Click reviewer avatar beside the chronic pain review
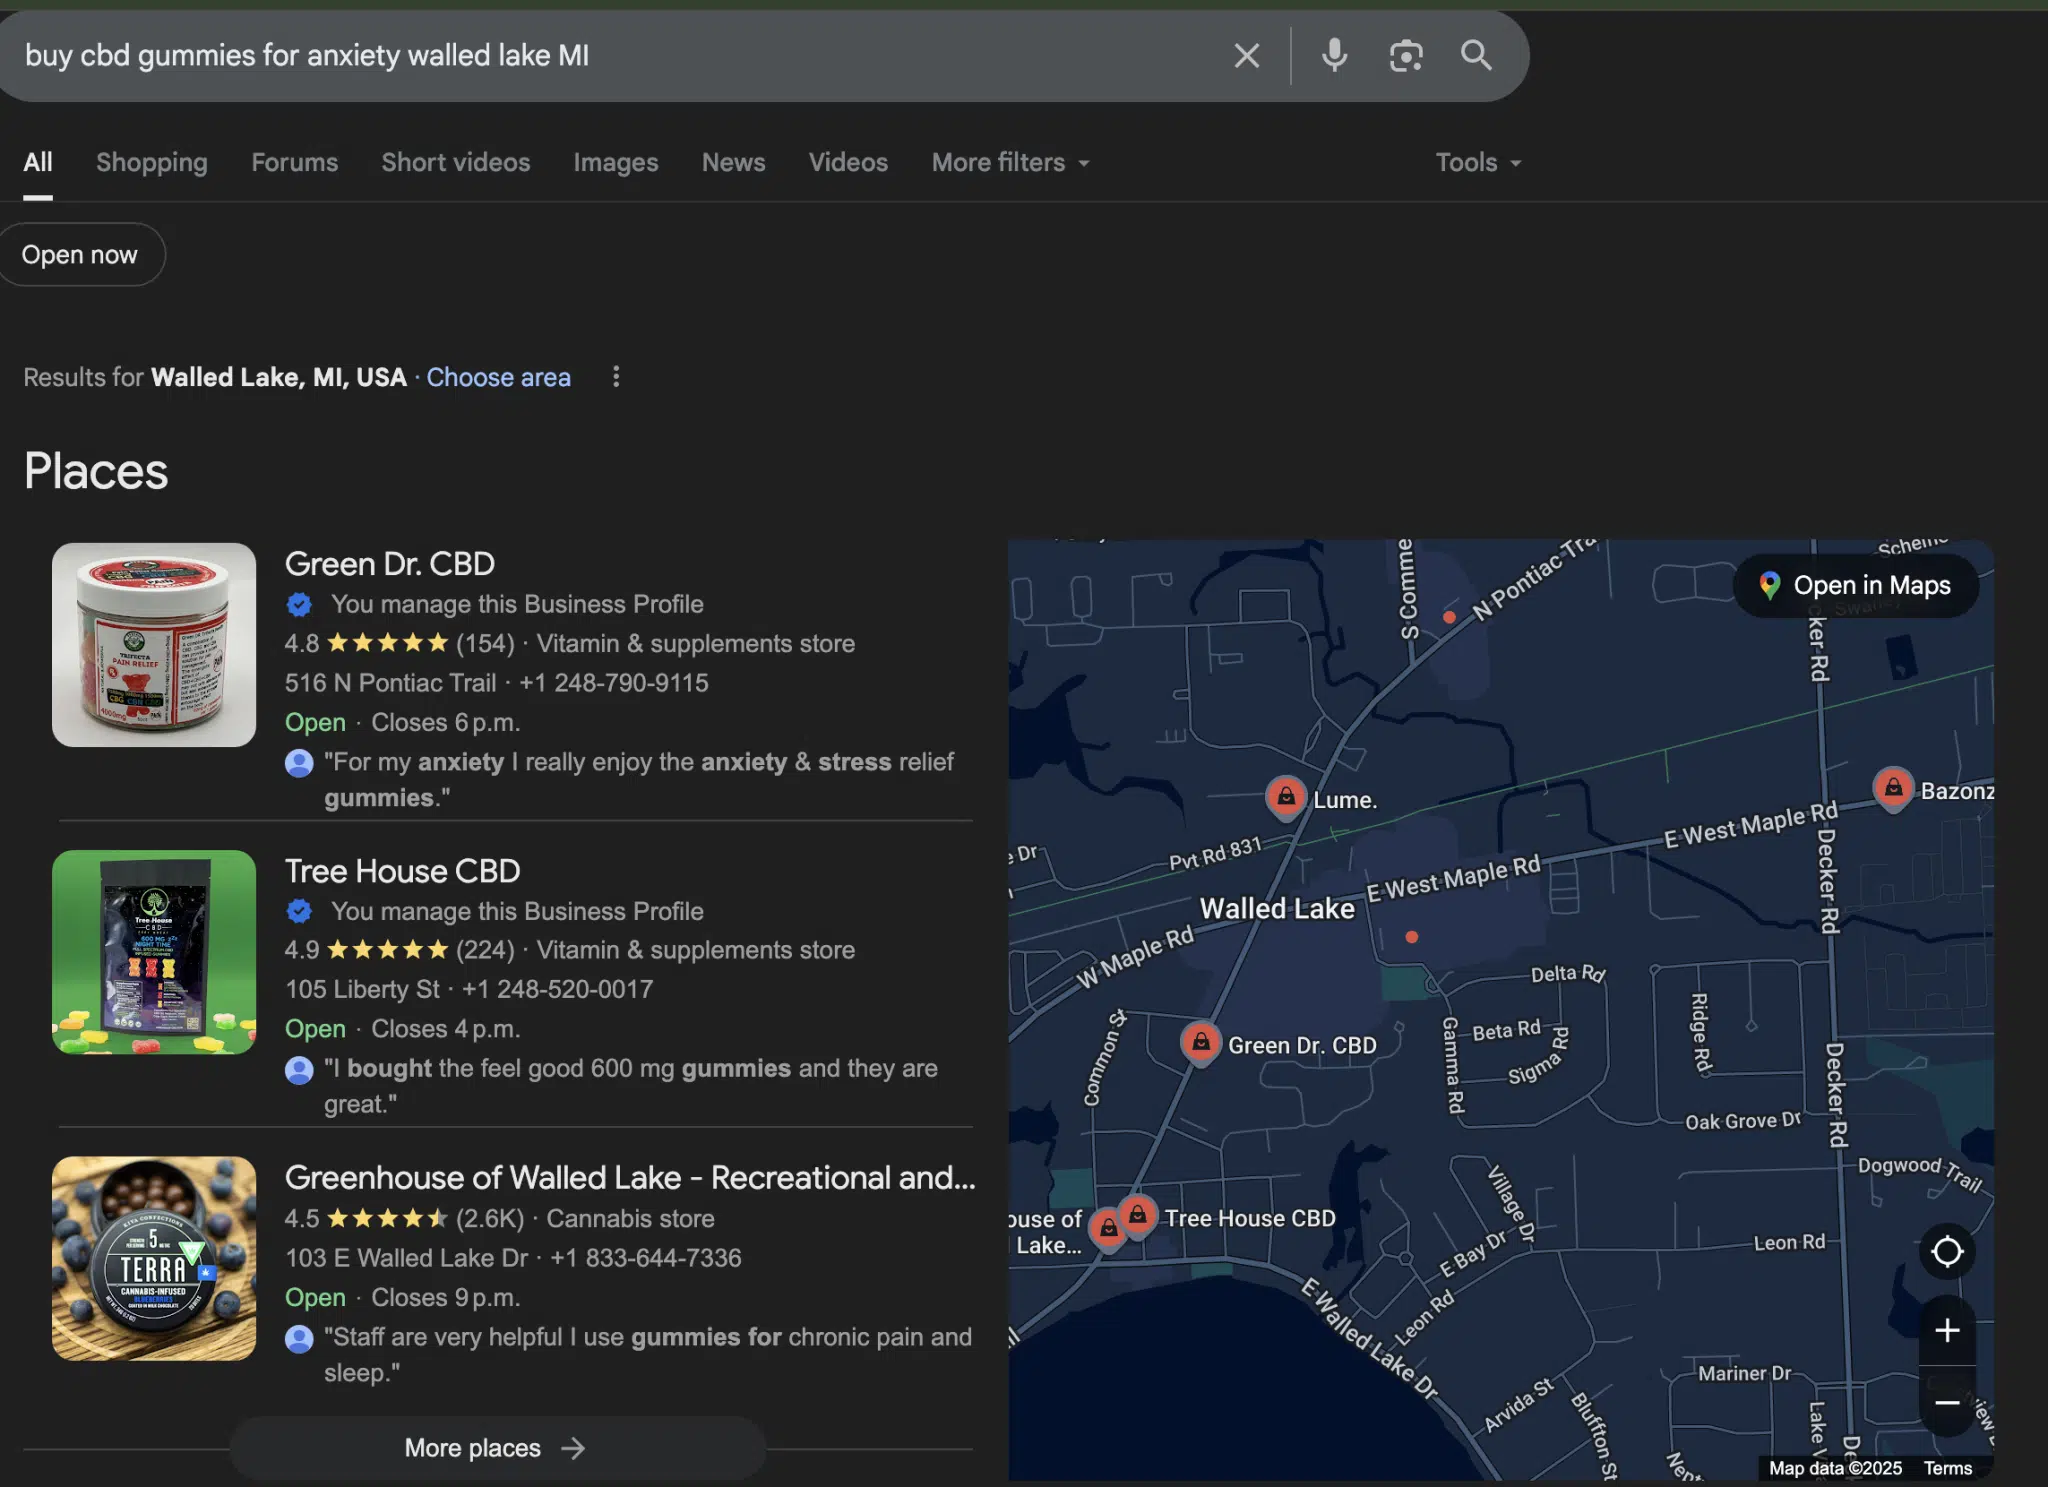Image resolution: width=2048 pixels, height=1487 pixels. [299, 1338]
